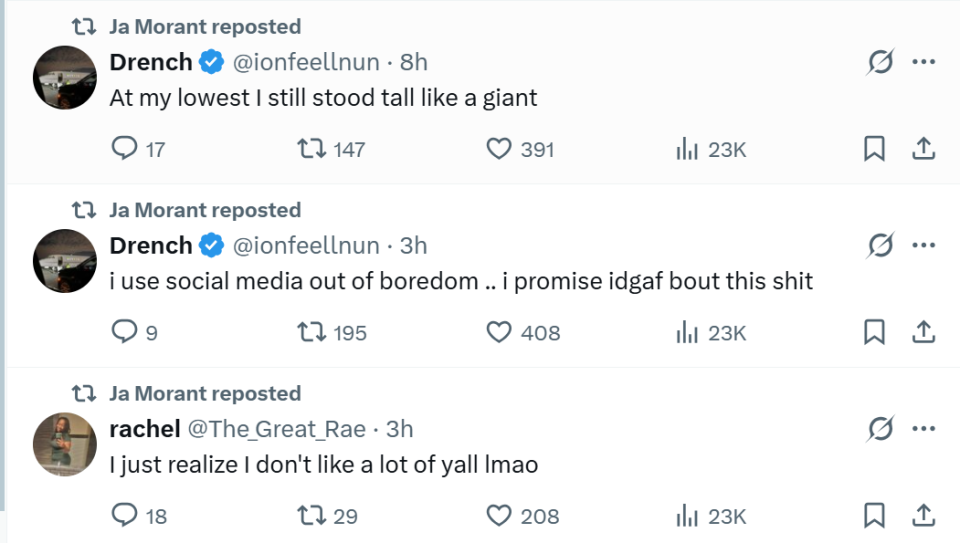Like rachel's 'don't like a lot of yall' post
Image resolution: width=960 pixels, height=543 pixels.
(x=499, y=515)
